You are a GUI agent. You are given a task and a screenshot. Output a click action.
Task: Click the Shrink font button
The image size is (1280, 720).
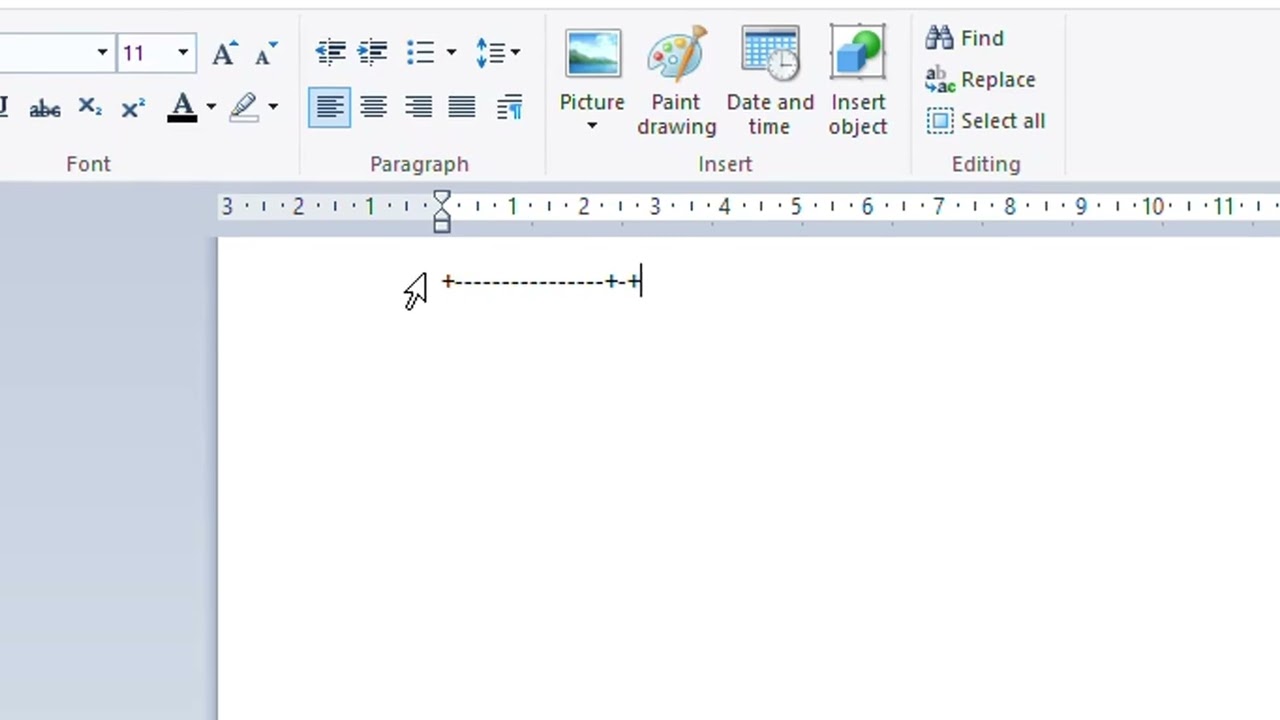click(265, 53)
